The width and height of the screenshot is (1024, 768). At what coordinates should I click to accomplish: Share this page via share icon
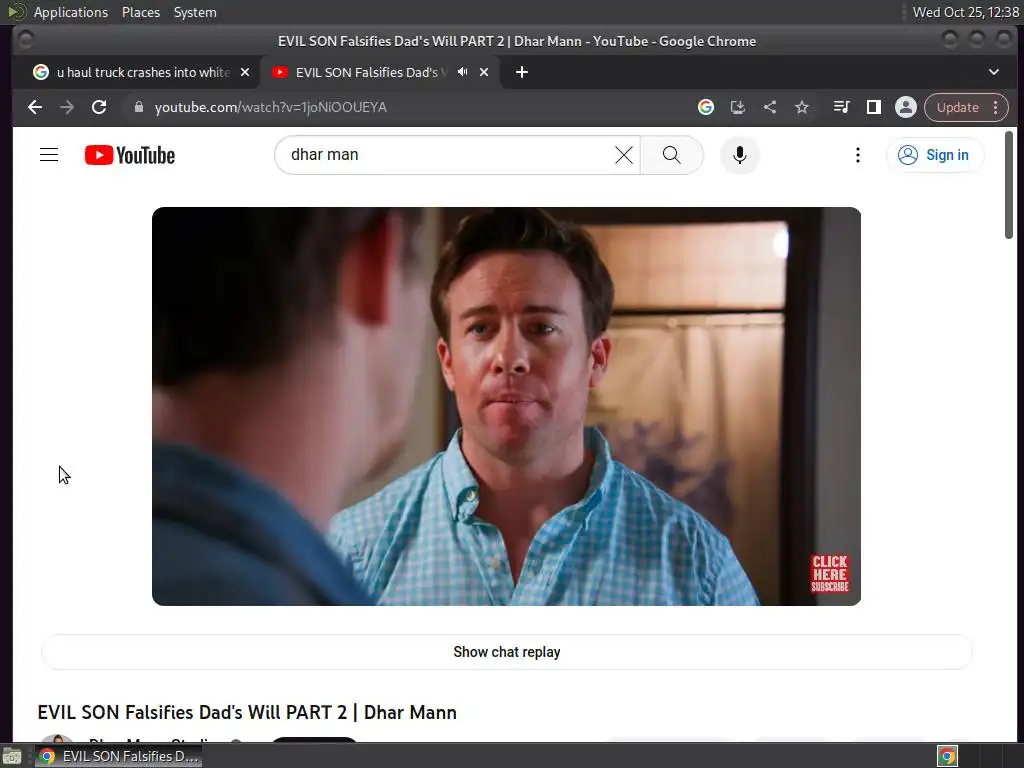(x=770, y=107)
